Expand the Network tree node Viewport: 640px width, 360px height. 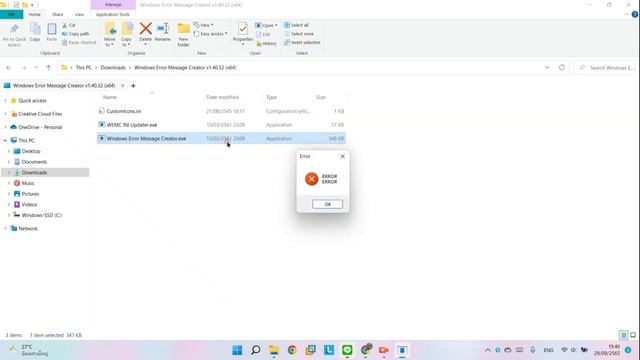tap(5, 229)
